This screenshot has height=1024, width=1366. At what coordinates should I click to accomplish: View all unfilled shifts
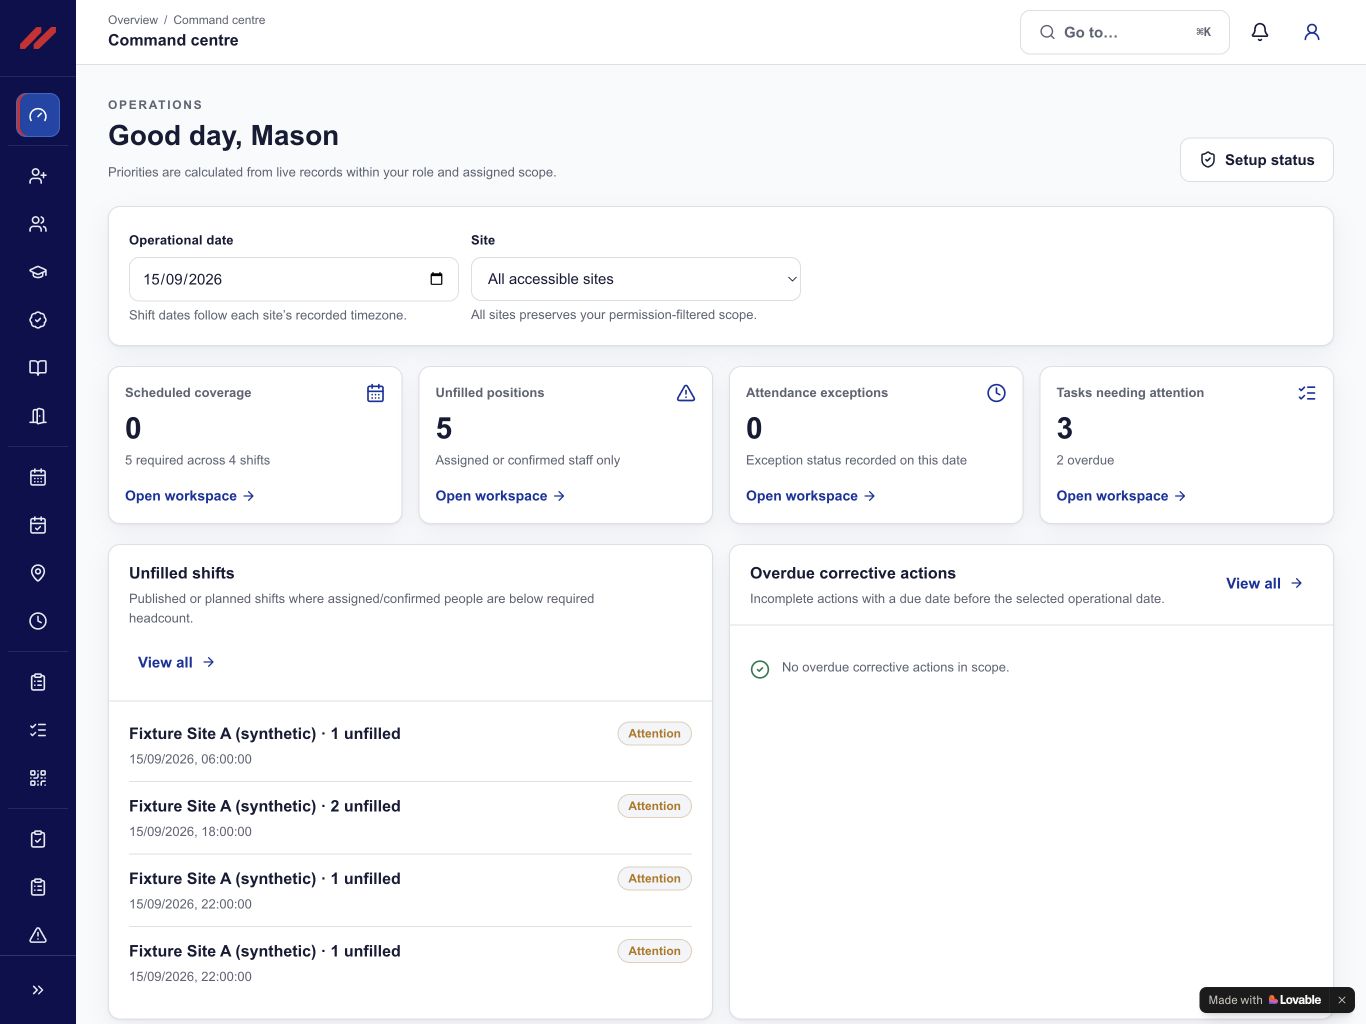(176, 662)
